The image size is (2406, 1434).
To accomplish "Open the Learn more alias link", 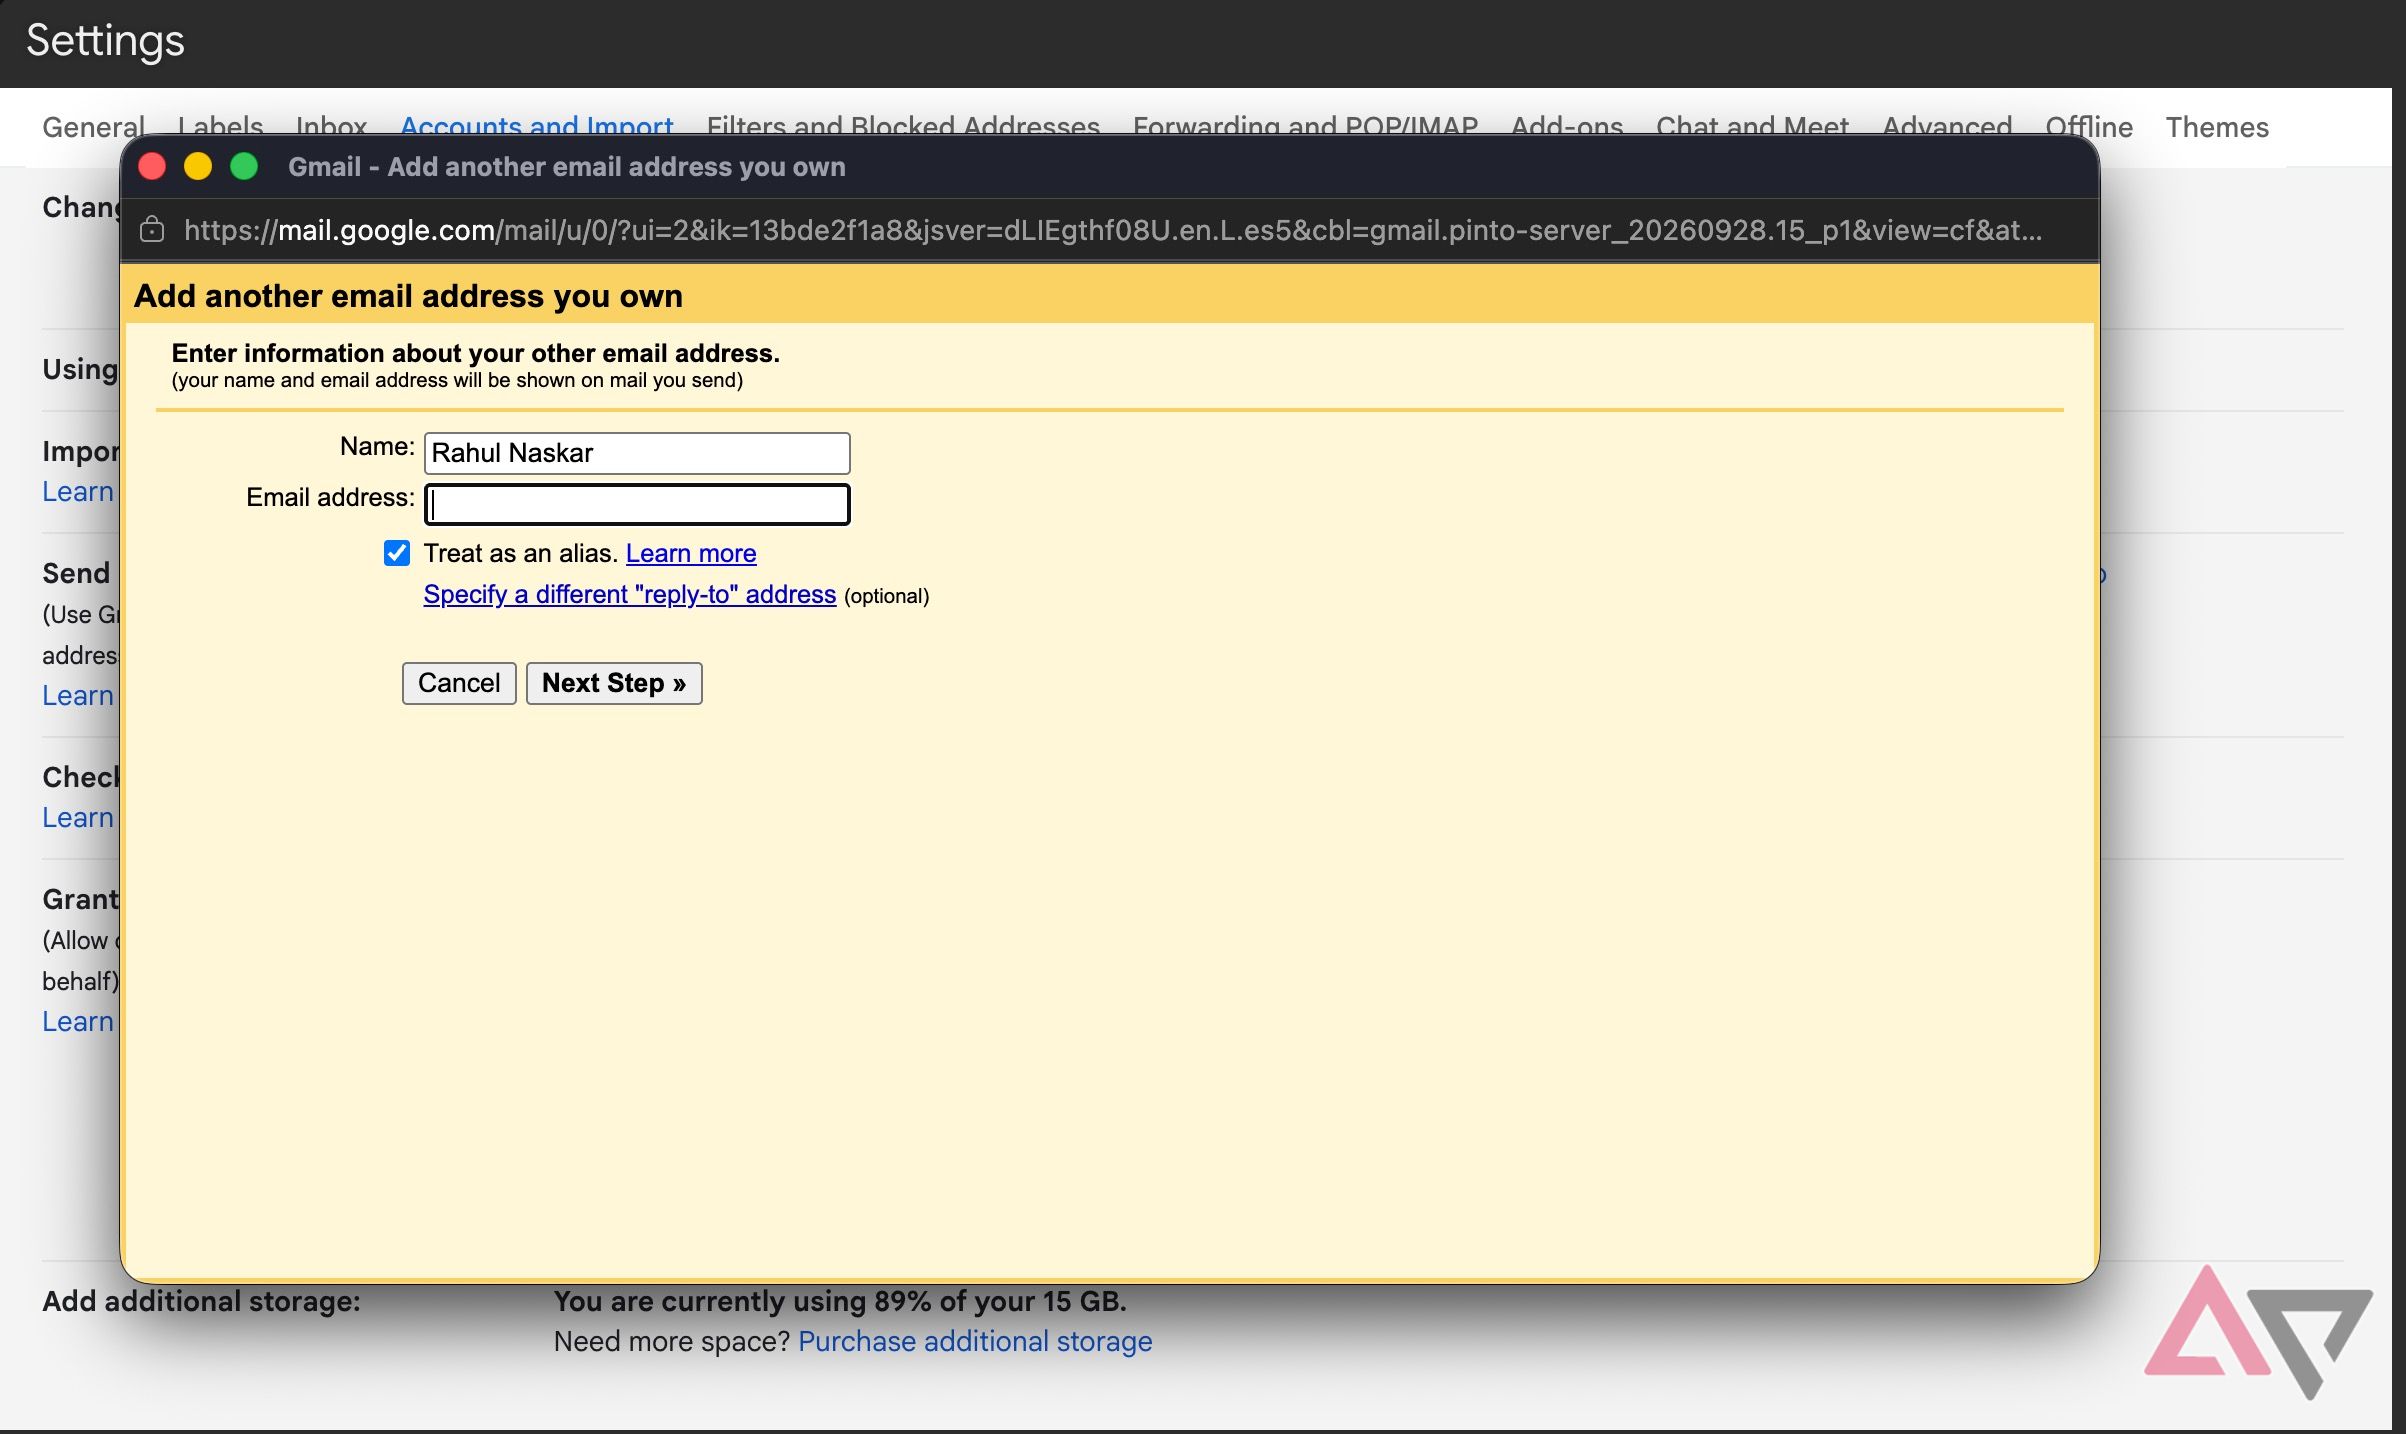I will pos(691,553).
